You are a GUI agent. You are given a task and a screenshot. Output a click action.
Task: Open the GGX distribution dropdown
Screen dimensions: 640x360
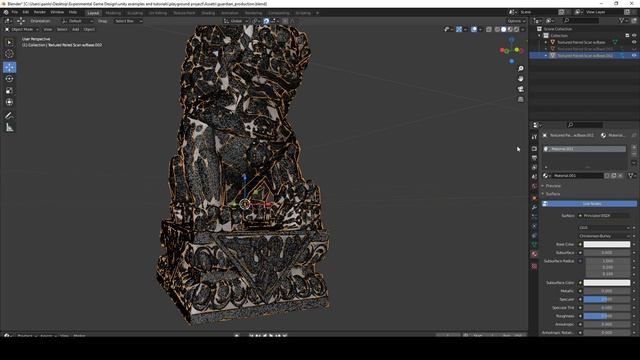[x=604, y=228]
